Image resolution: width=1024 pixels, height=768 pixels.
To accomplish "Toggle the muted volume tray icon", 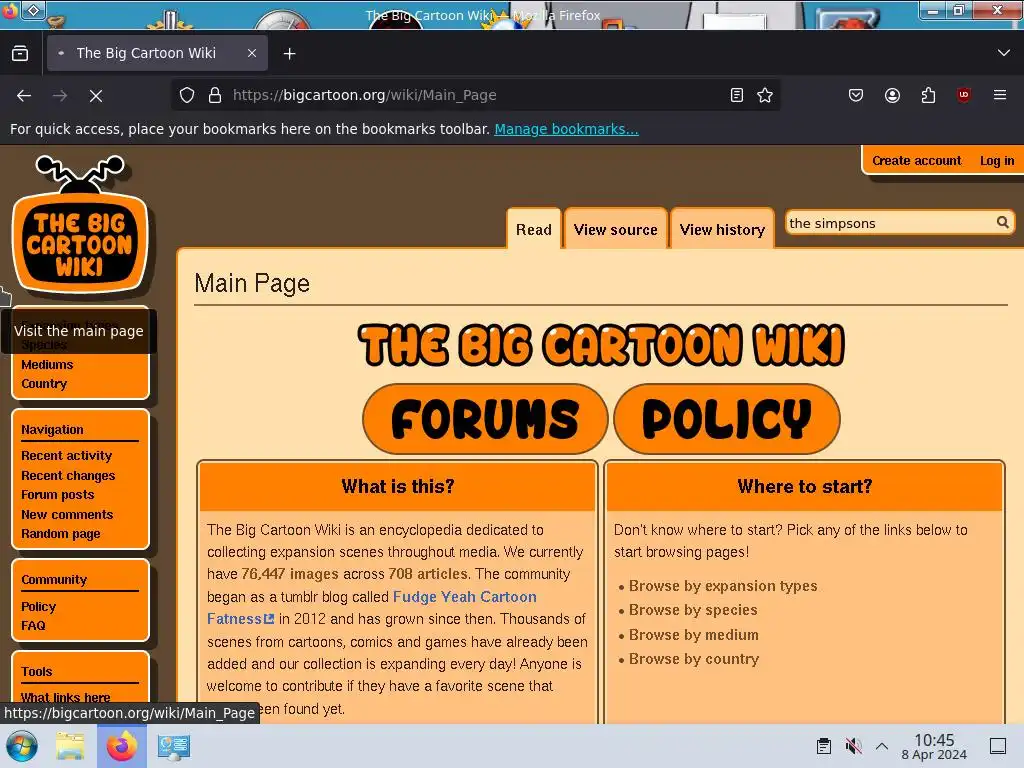I will click(x=853, y=746).
